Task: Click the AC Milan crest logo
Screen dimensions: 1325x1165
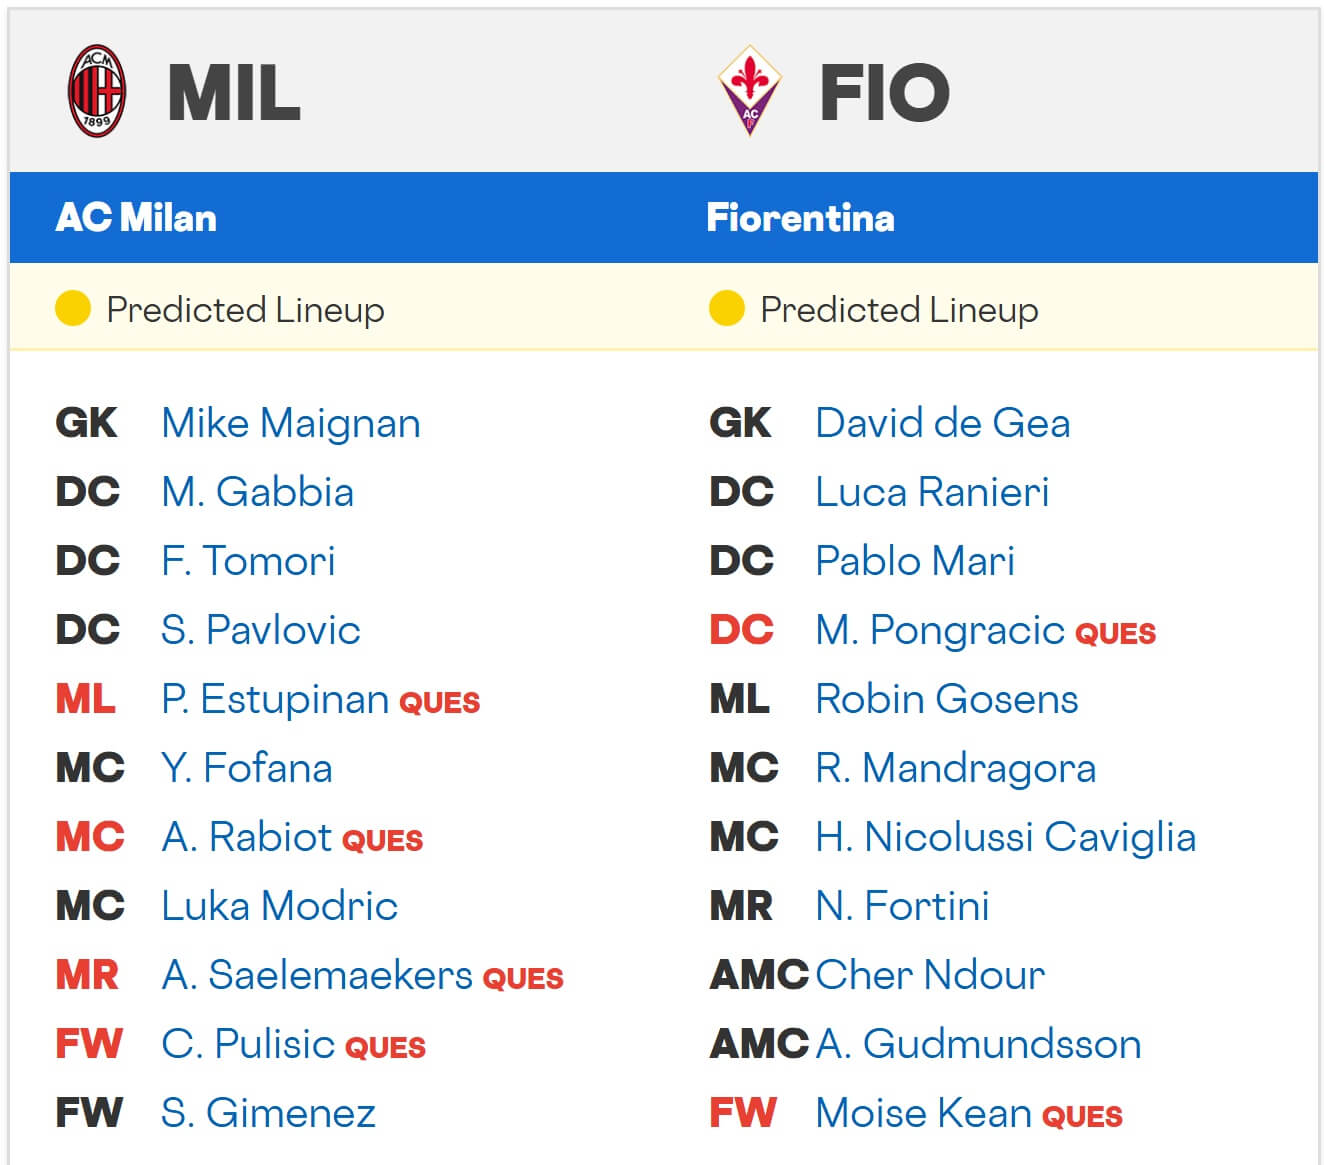Action: coord(96,91)
